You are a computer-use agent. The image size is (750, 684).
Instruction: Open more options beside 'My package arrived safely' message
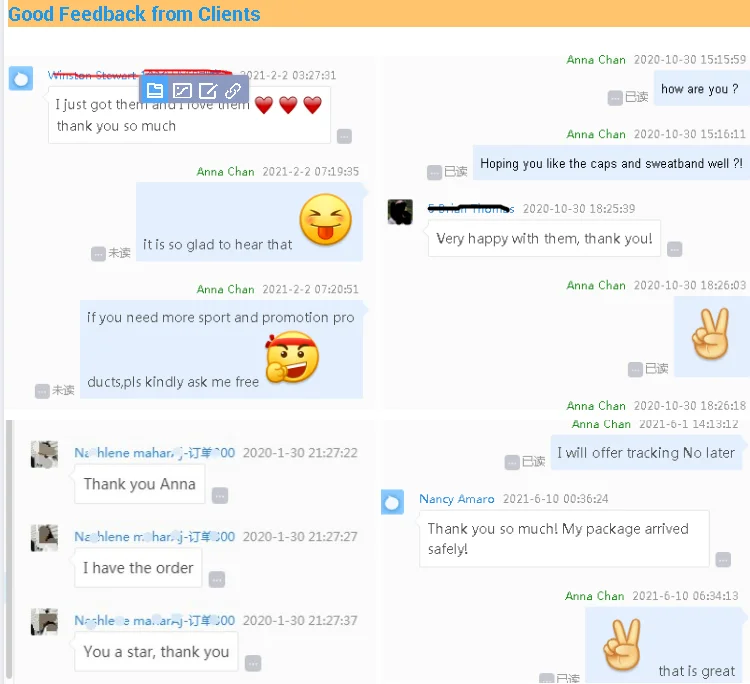tap(723, 560)
